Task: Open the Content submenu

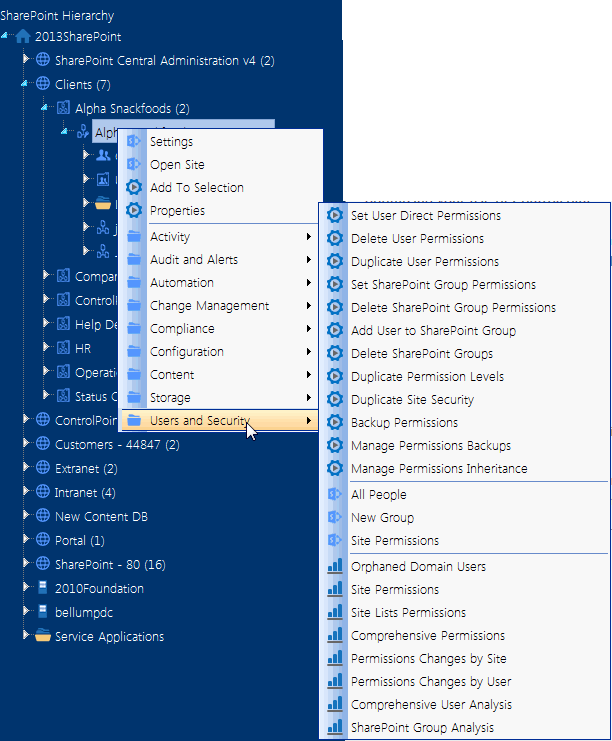Action: 220,375
